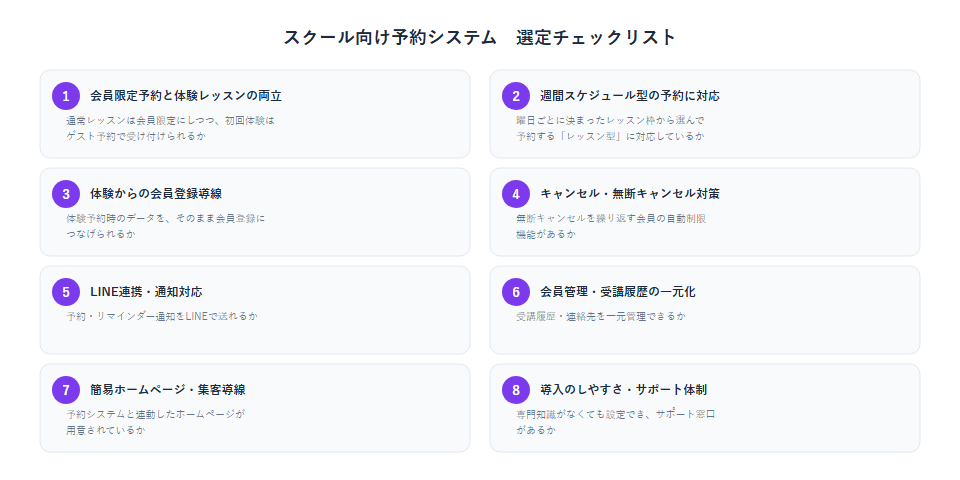The height and width of the screenshot is (480, 960).
Task: Click the purple number 5 badge
Action: [66, 292]
